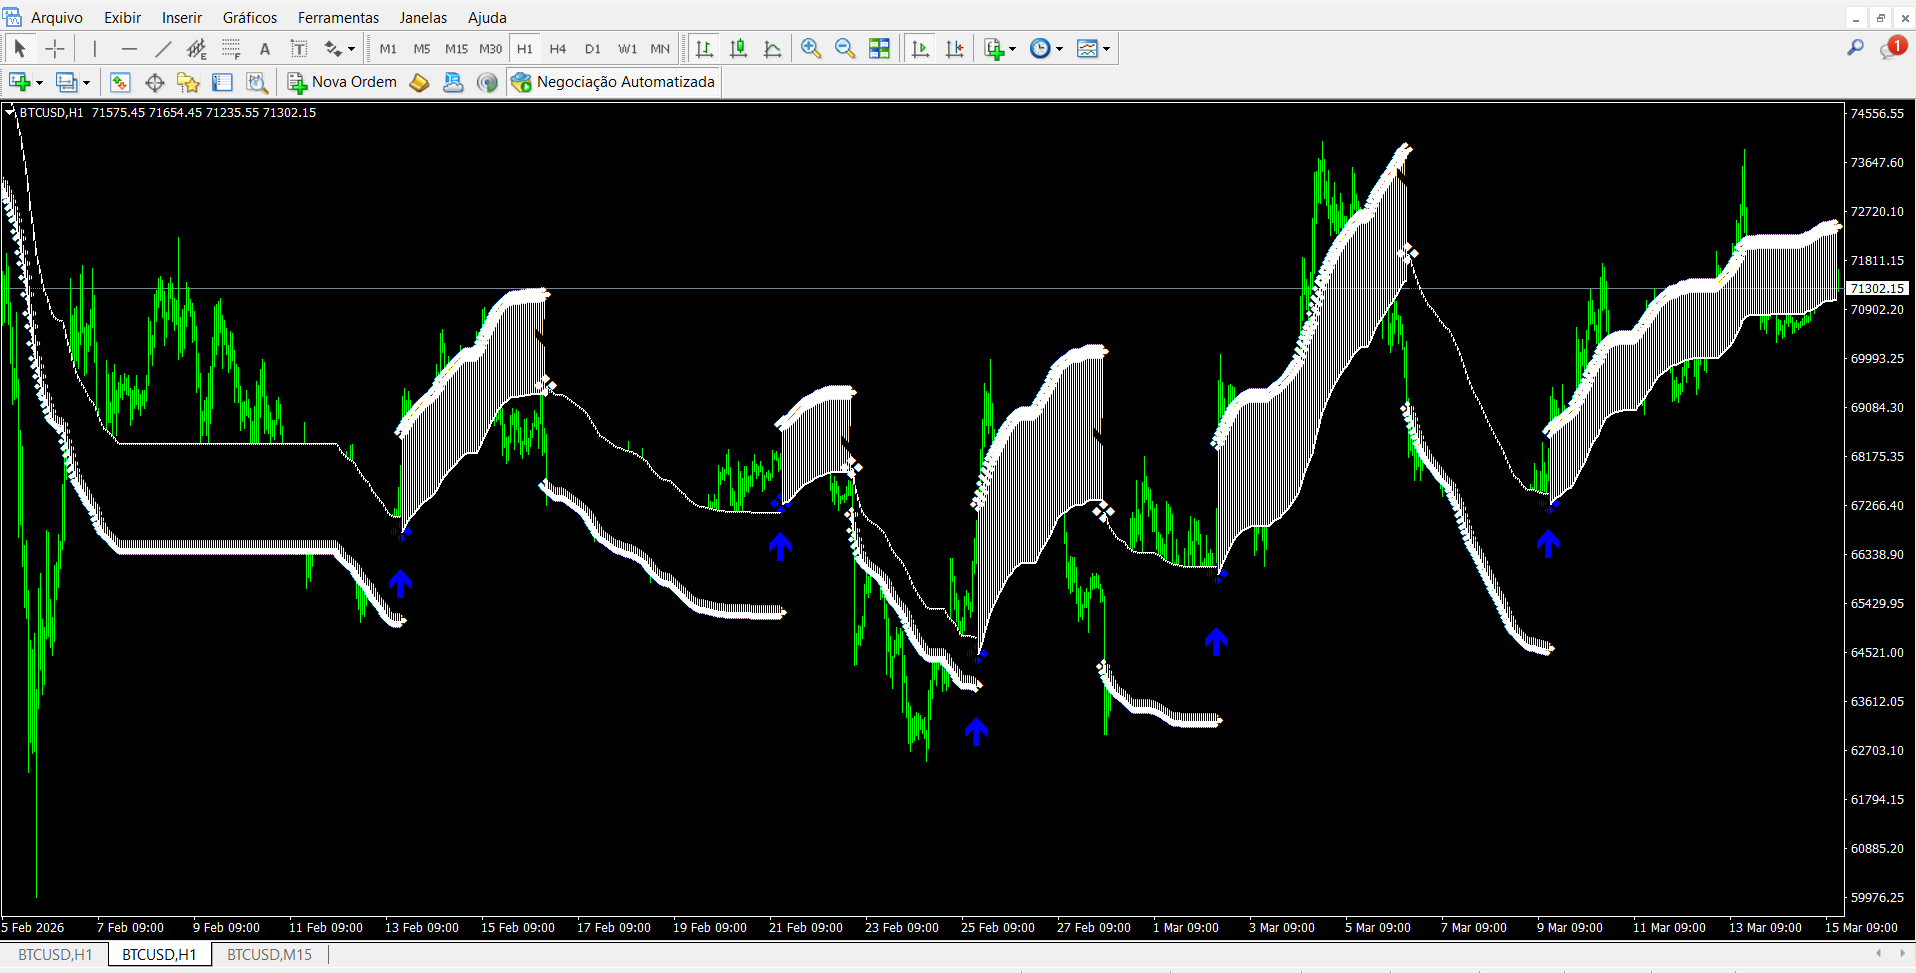This screenshot has width=1916, height=973.
Task: Click the zoom in magnifier icon
Action: pos(811,48)
